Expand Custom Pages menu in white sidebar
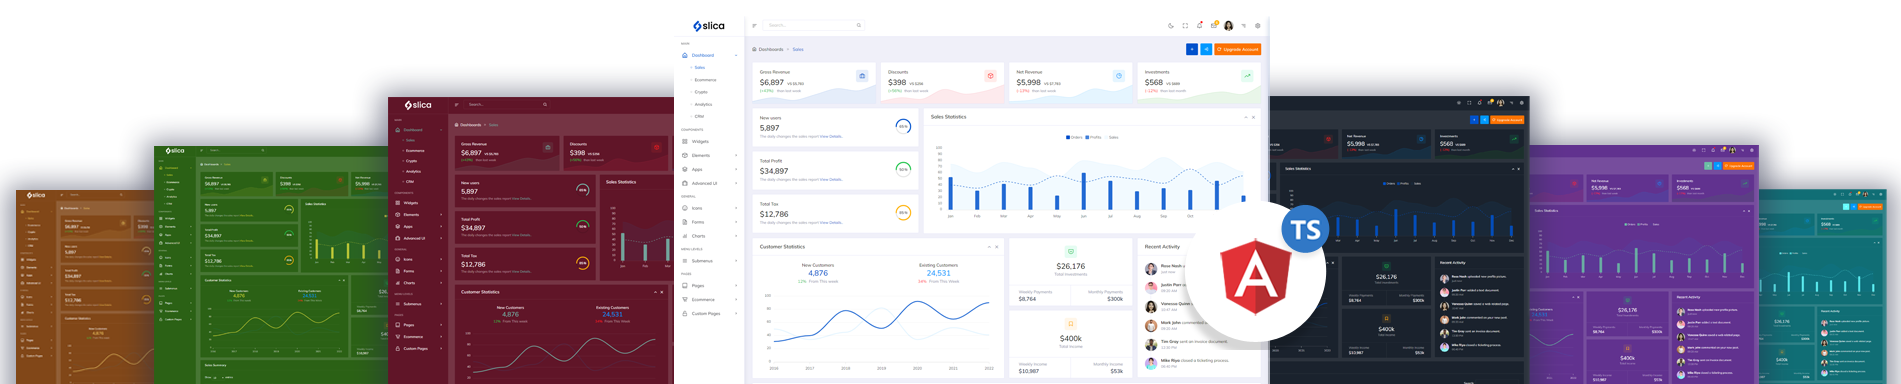Image resolution: width=1901 pixels, height=384 pixels. coord(710,313)
